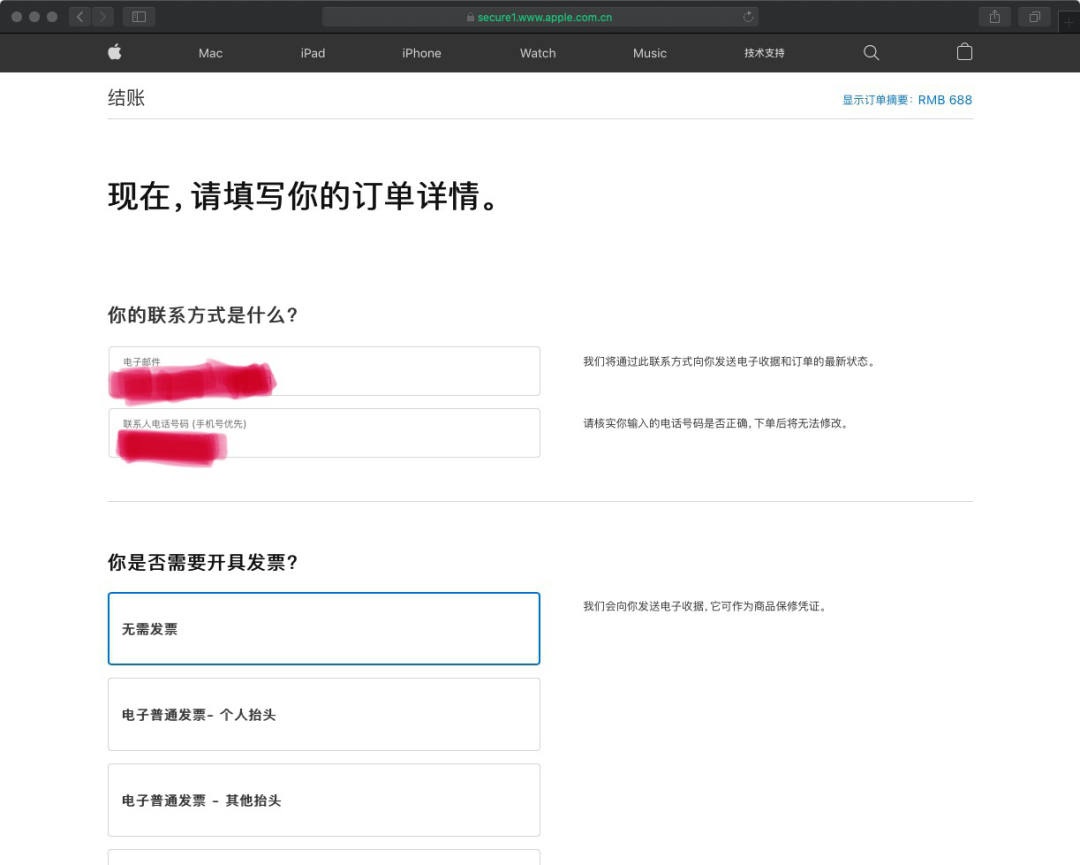Expand 显示订单摘要 order summary
This screenshot has width=1080, height=865.
906,100
